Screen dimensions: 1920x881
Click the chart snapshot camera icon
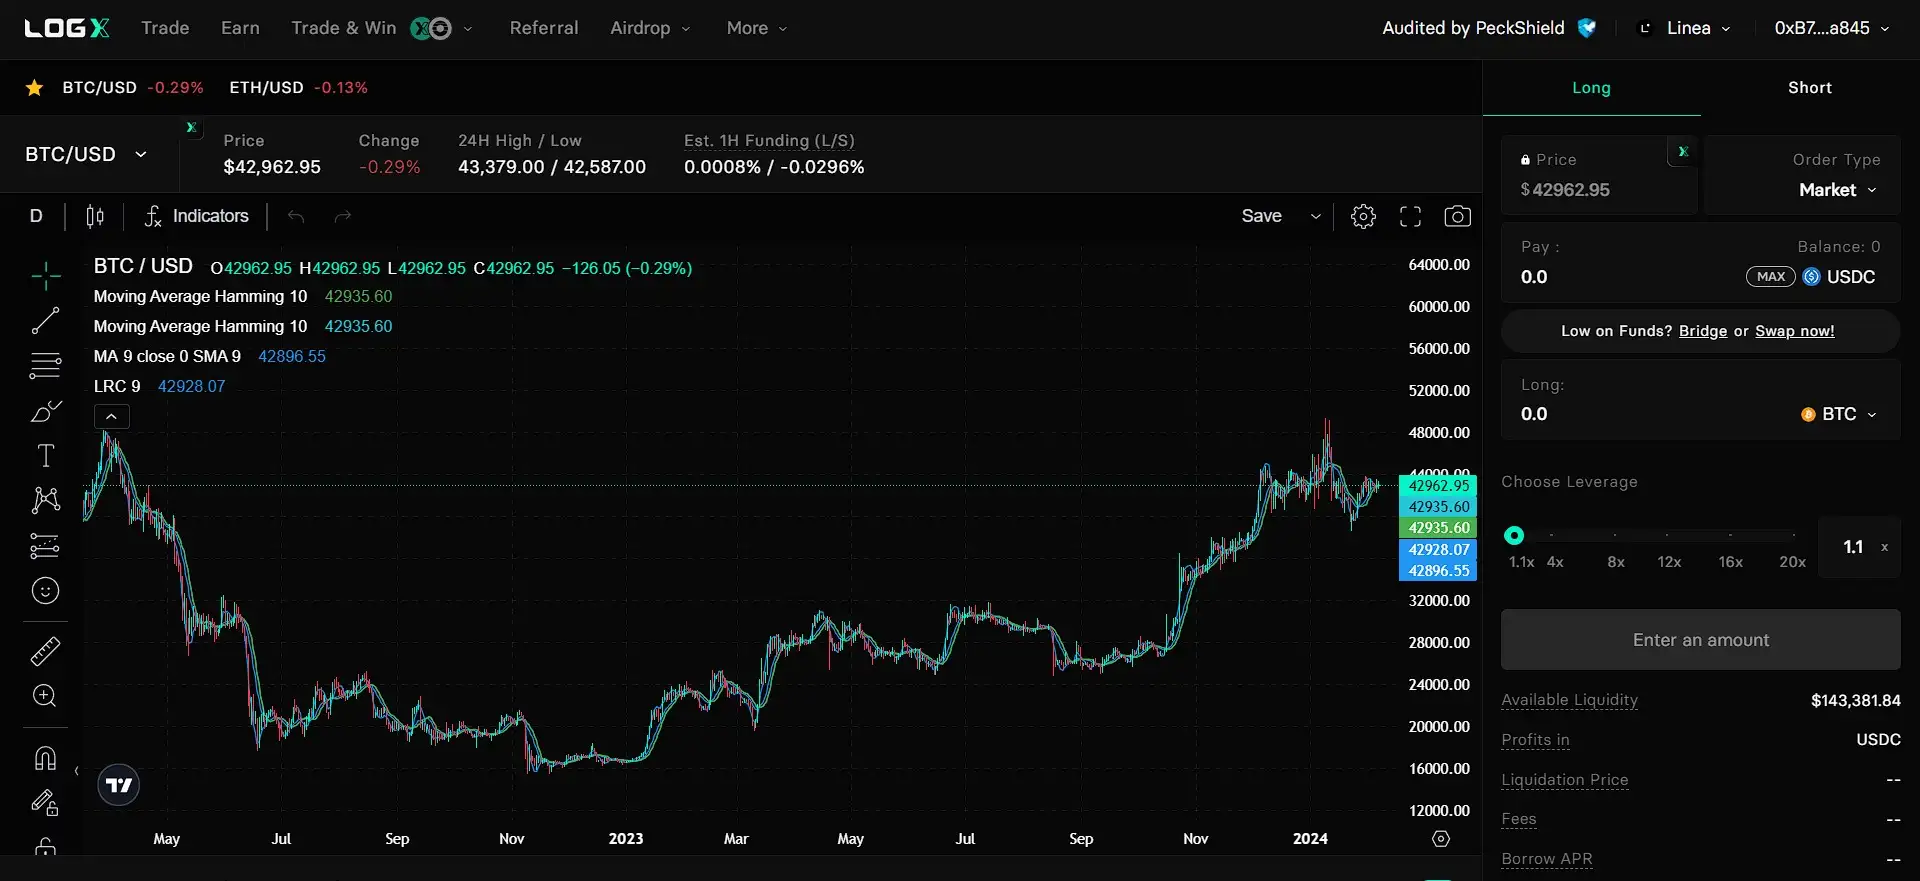tap(1457, 216)
